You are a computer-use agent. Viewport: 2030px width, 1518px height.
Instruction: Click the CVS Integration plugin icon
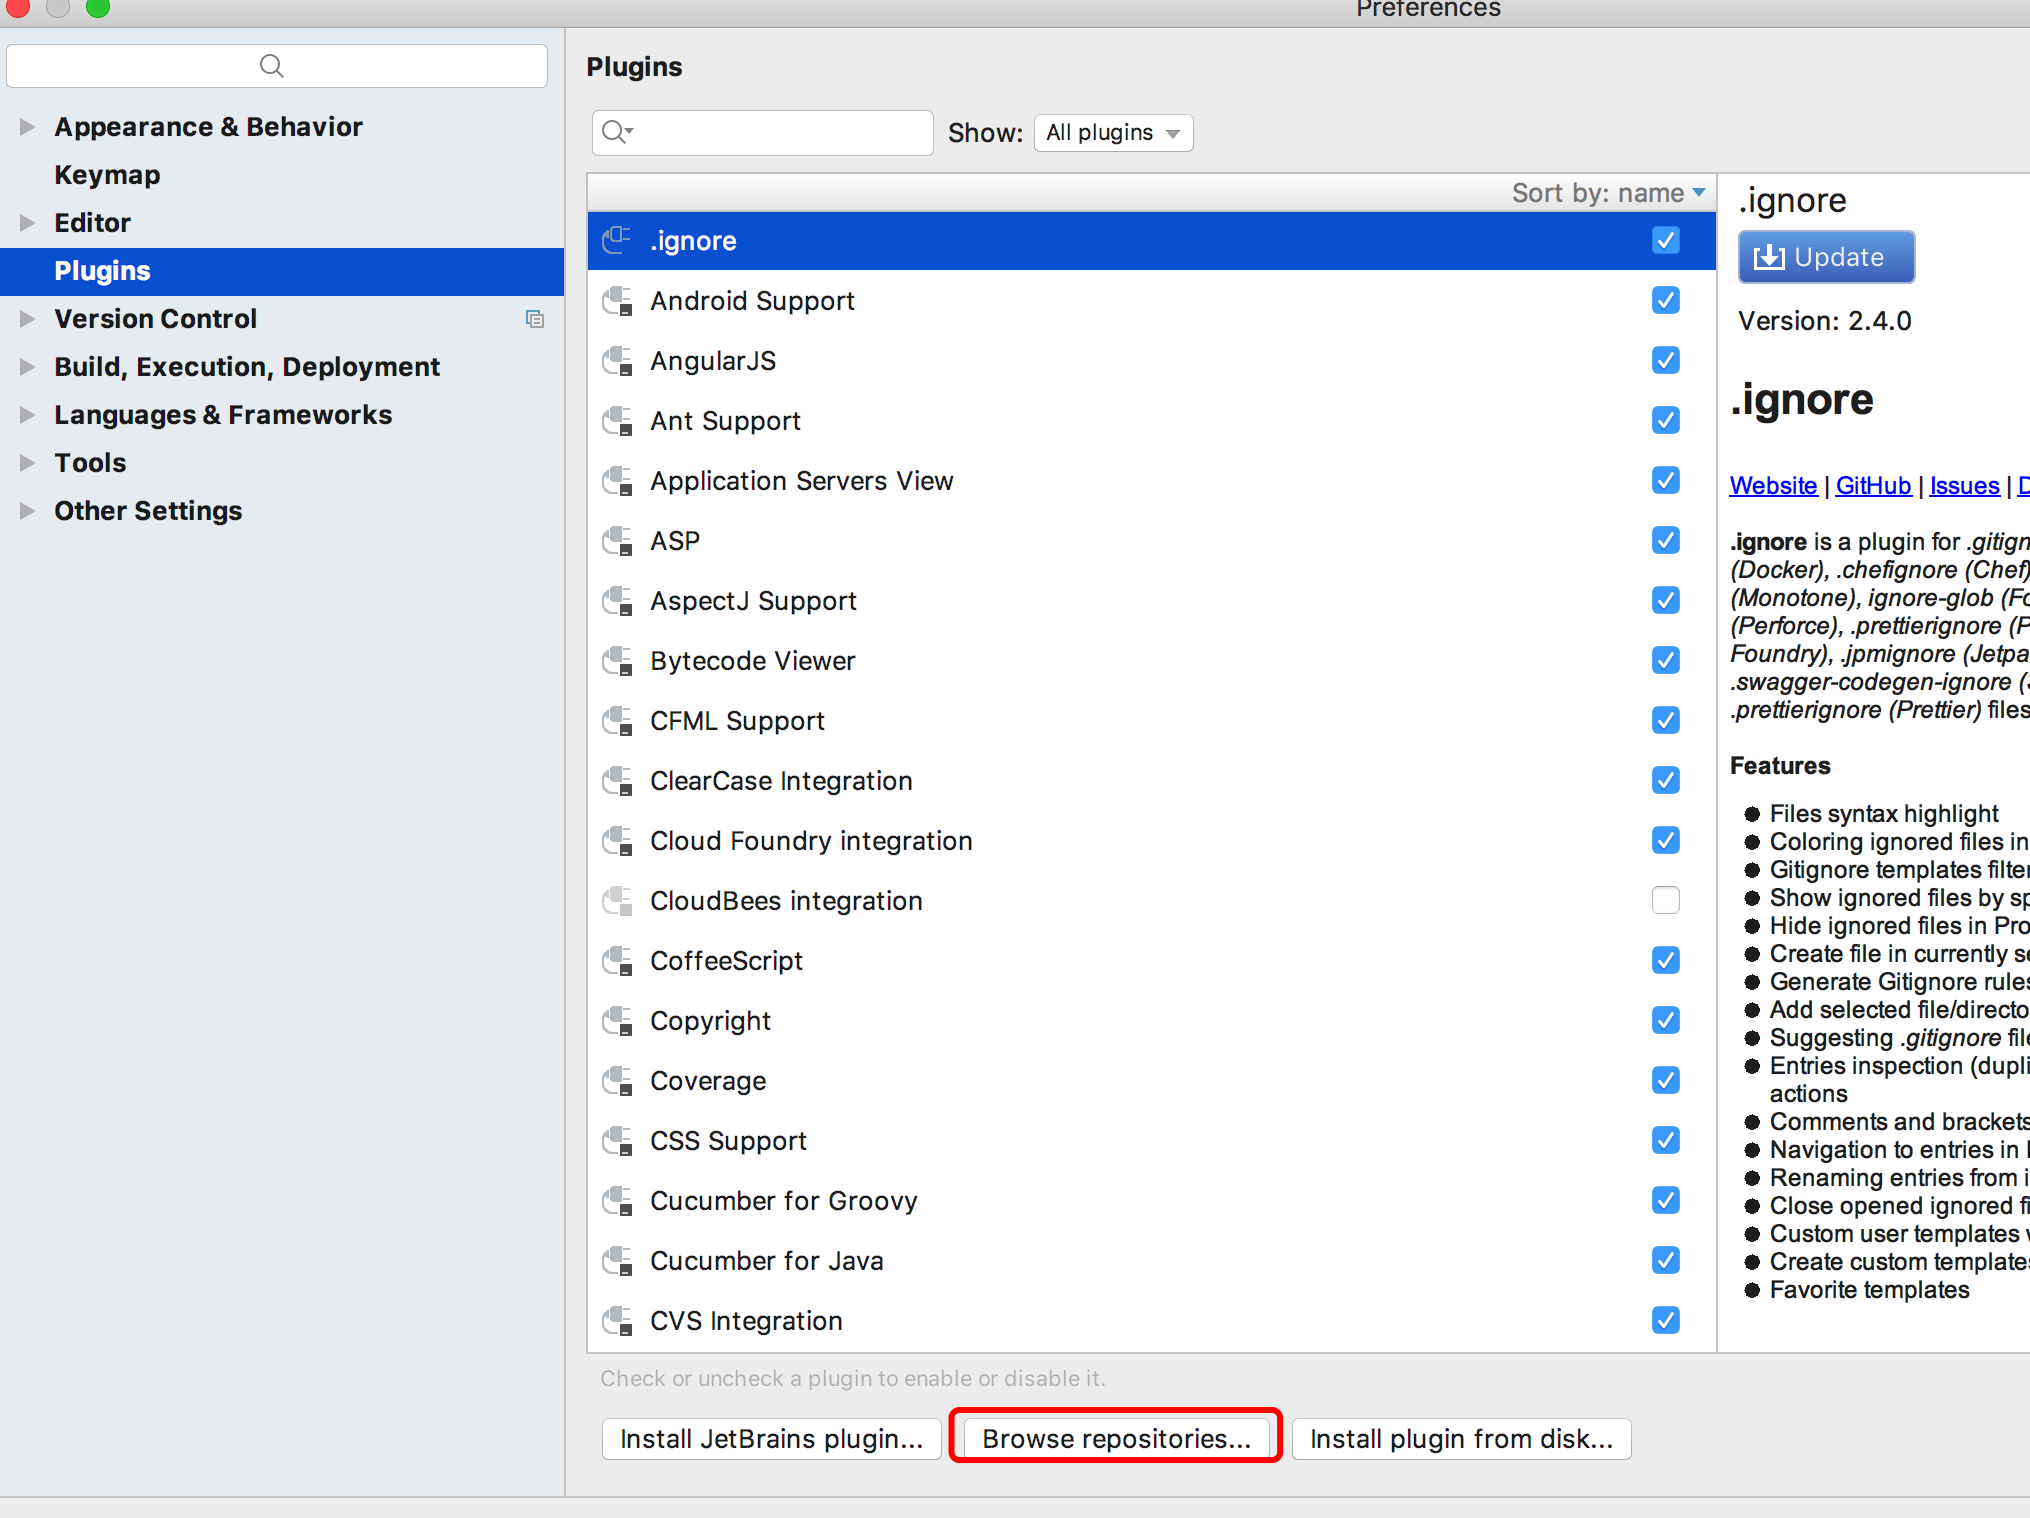617,1321
